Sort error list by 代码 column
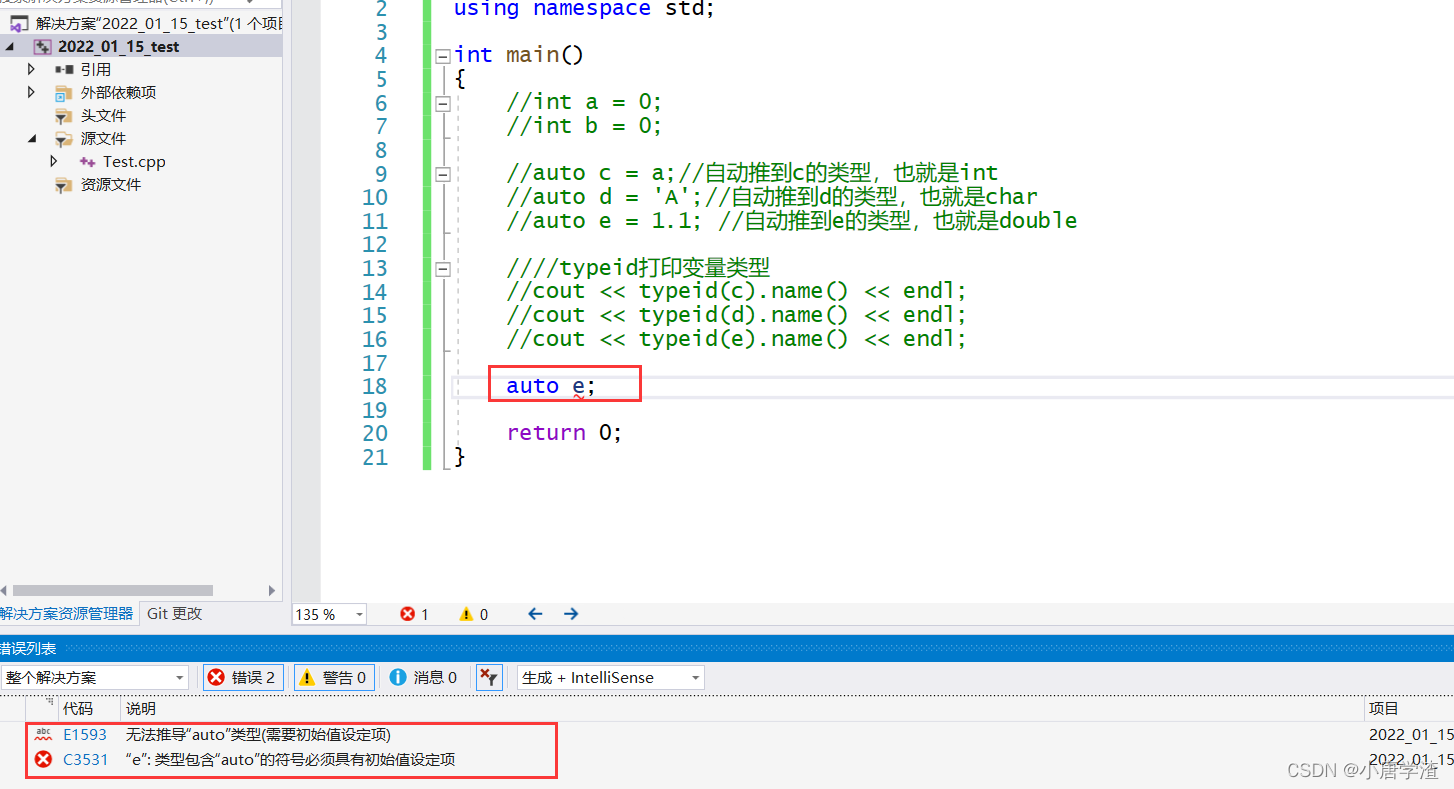Screen dimensions: 1454x789 89,709
